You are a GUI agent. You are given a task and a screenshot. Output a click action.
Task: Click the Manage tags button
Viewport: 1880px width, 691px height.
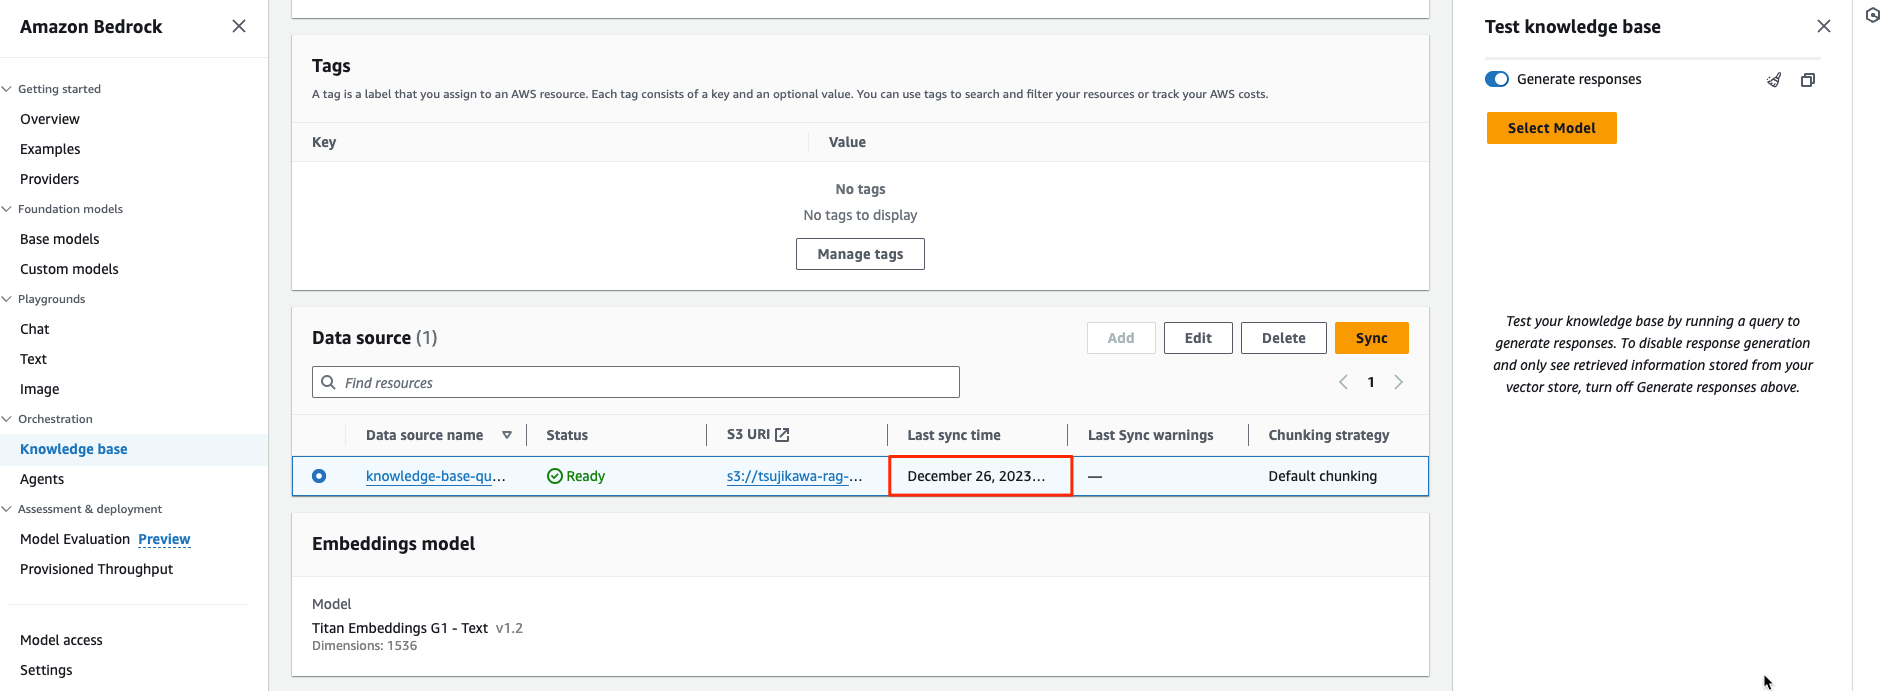860,254
